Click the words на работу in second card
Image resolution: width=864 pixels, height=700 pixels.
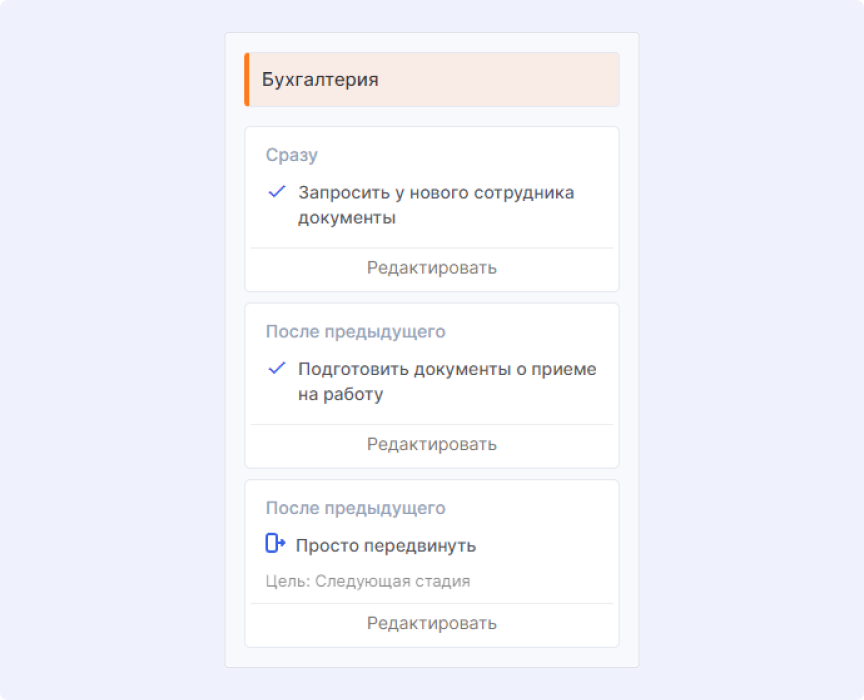(340, 395)
